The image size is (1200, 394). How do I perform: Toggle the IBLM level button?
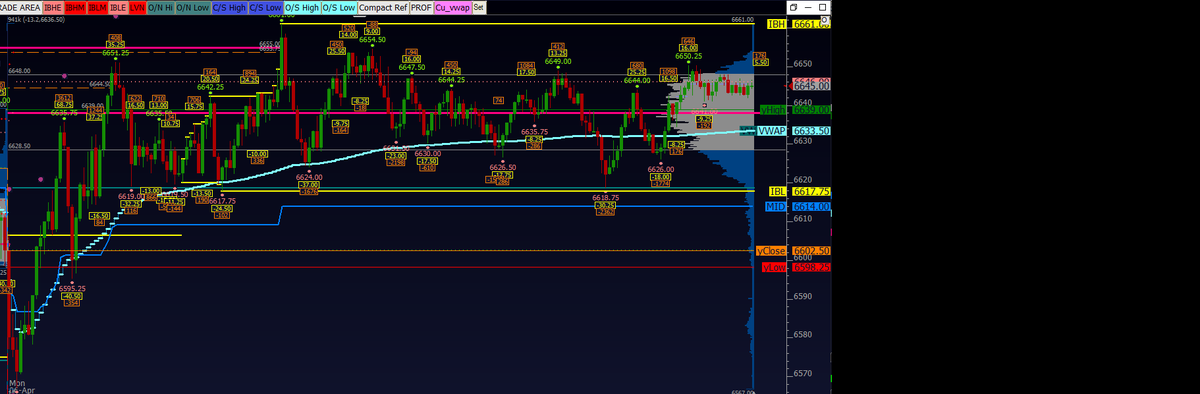click(98, 7)
